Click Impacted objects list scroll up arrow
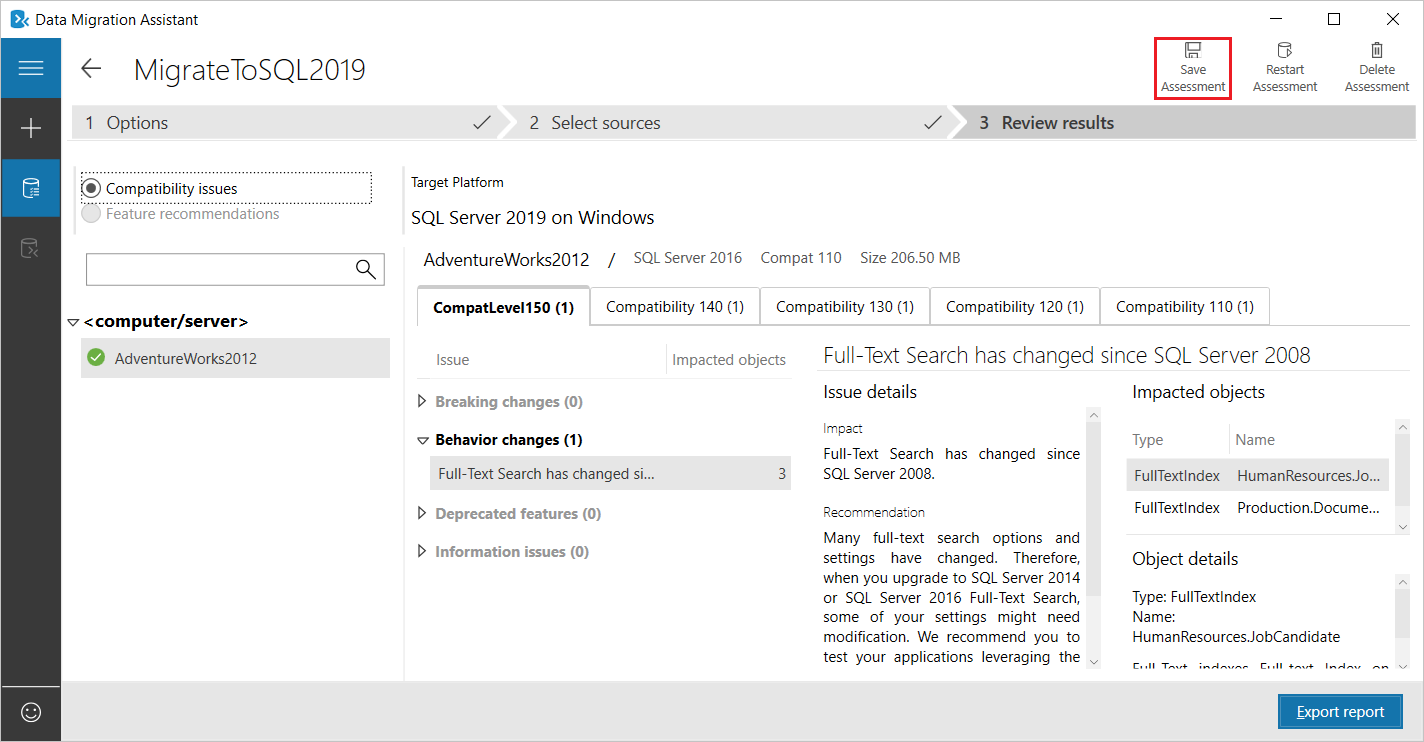1424x742 pixels. point(1403,427)
